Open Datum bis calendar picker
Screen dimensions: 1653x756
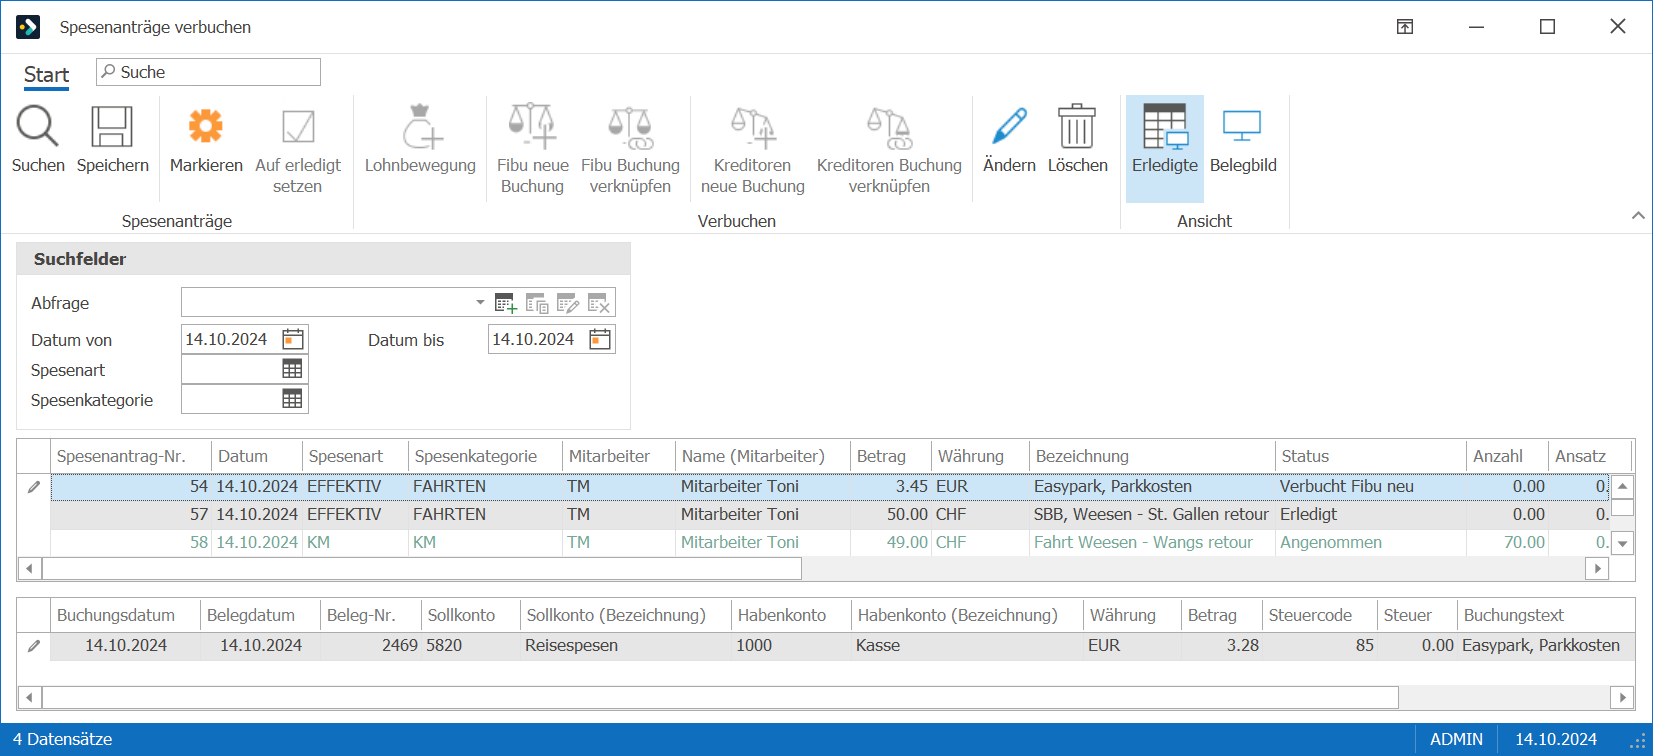[x=600, y=339]
